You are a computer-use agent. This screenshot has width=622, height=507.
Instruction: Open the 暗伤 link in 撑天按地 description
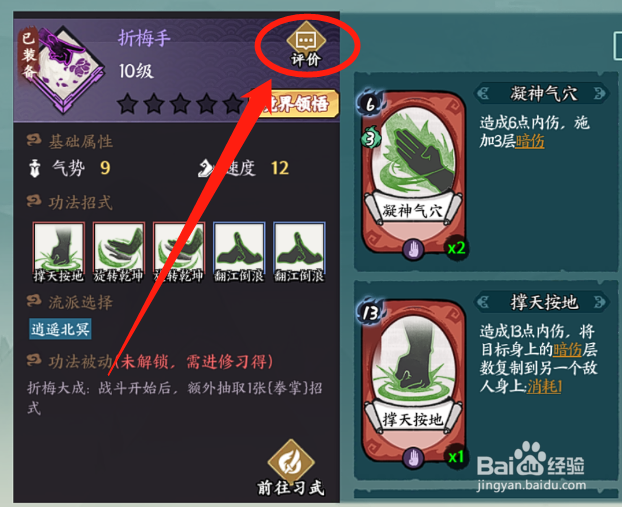pyautogui.click(x=568, y=350)
